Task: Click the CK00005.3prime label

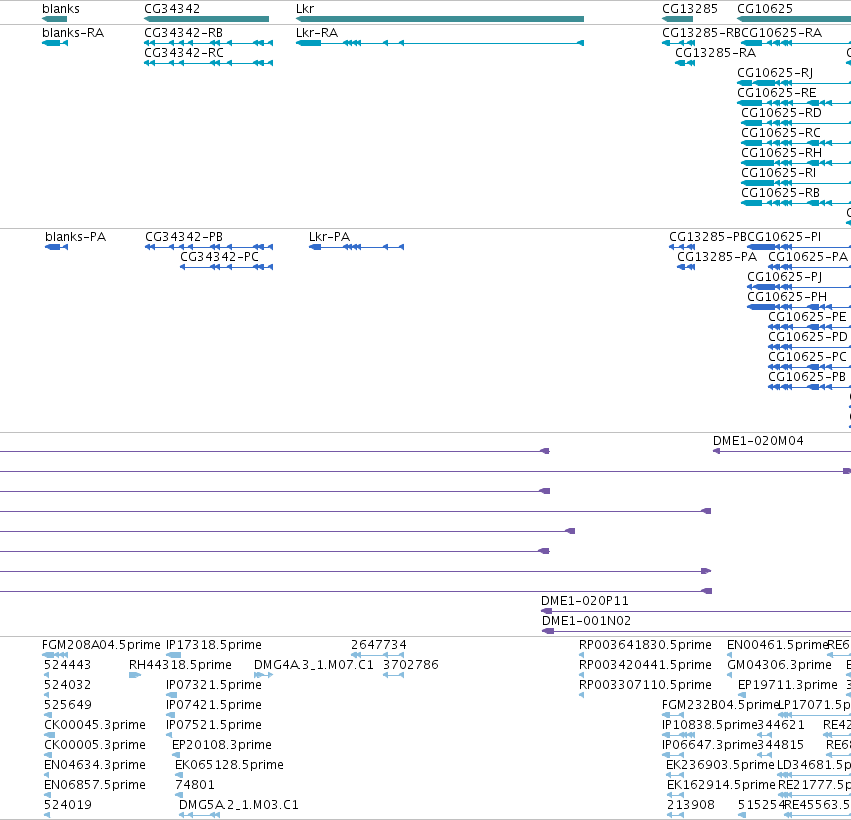Action: (95, 745)
